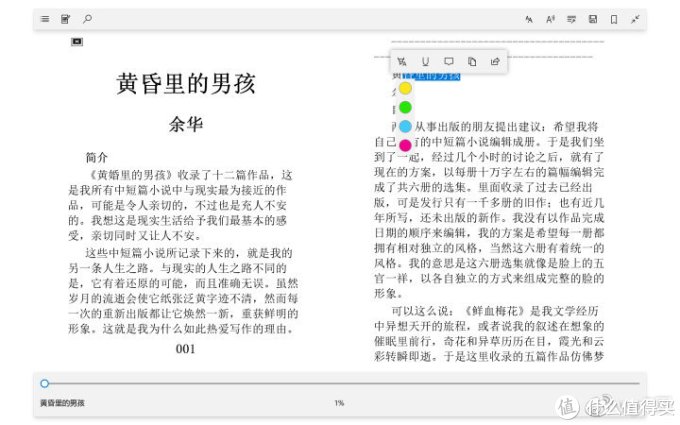Open text options icon in top toolbar
This screenshot has height=425, width=680.
click(529, 19)
